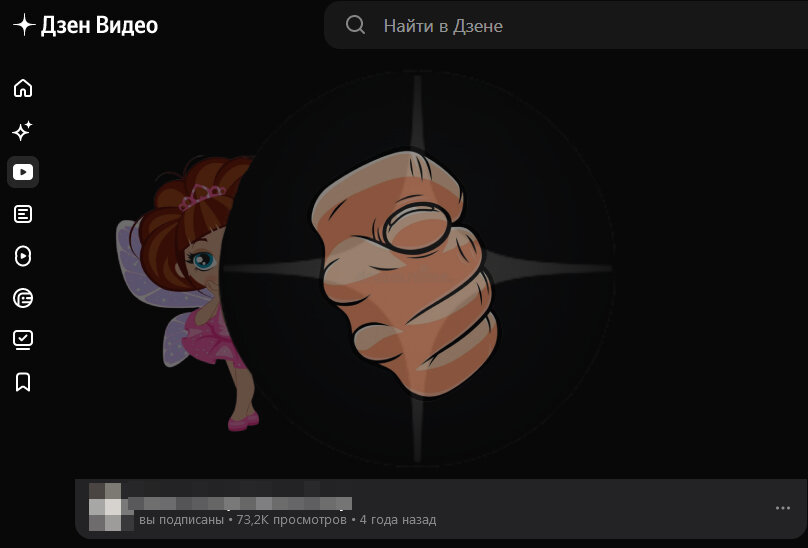Image resolution: width=808 pixels, height=548 pixels.
Task: Click the magnifier search icon
Action: 355,25
